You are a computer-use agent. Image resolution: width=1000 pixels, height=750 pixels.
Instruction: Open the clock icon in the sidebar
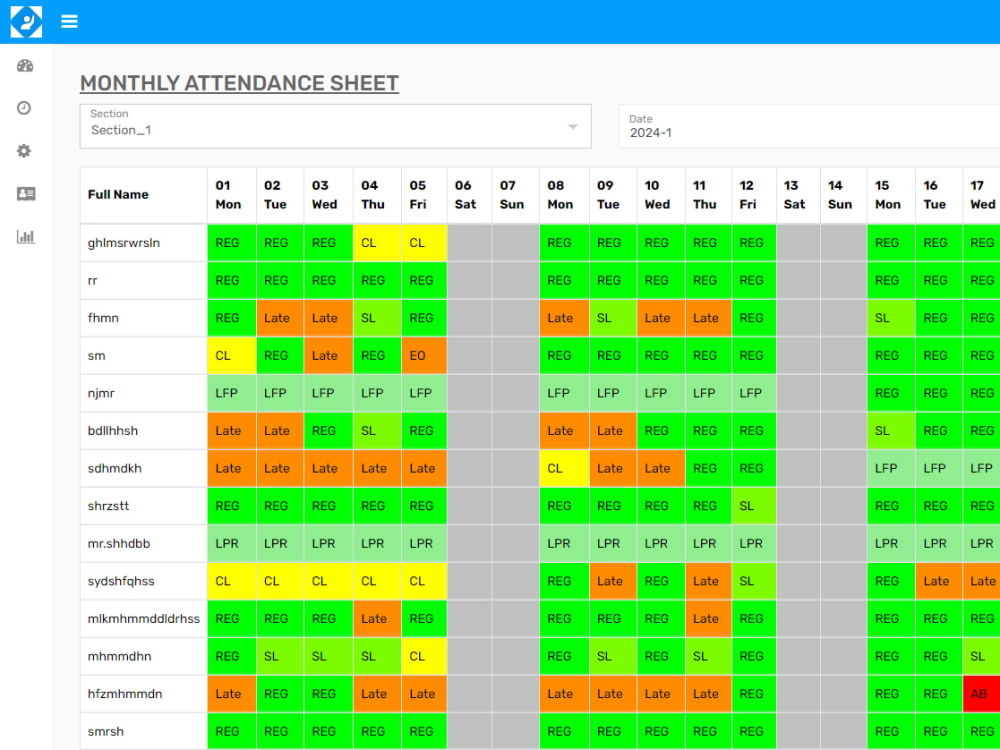click(24, 108)
